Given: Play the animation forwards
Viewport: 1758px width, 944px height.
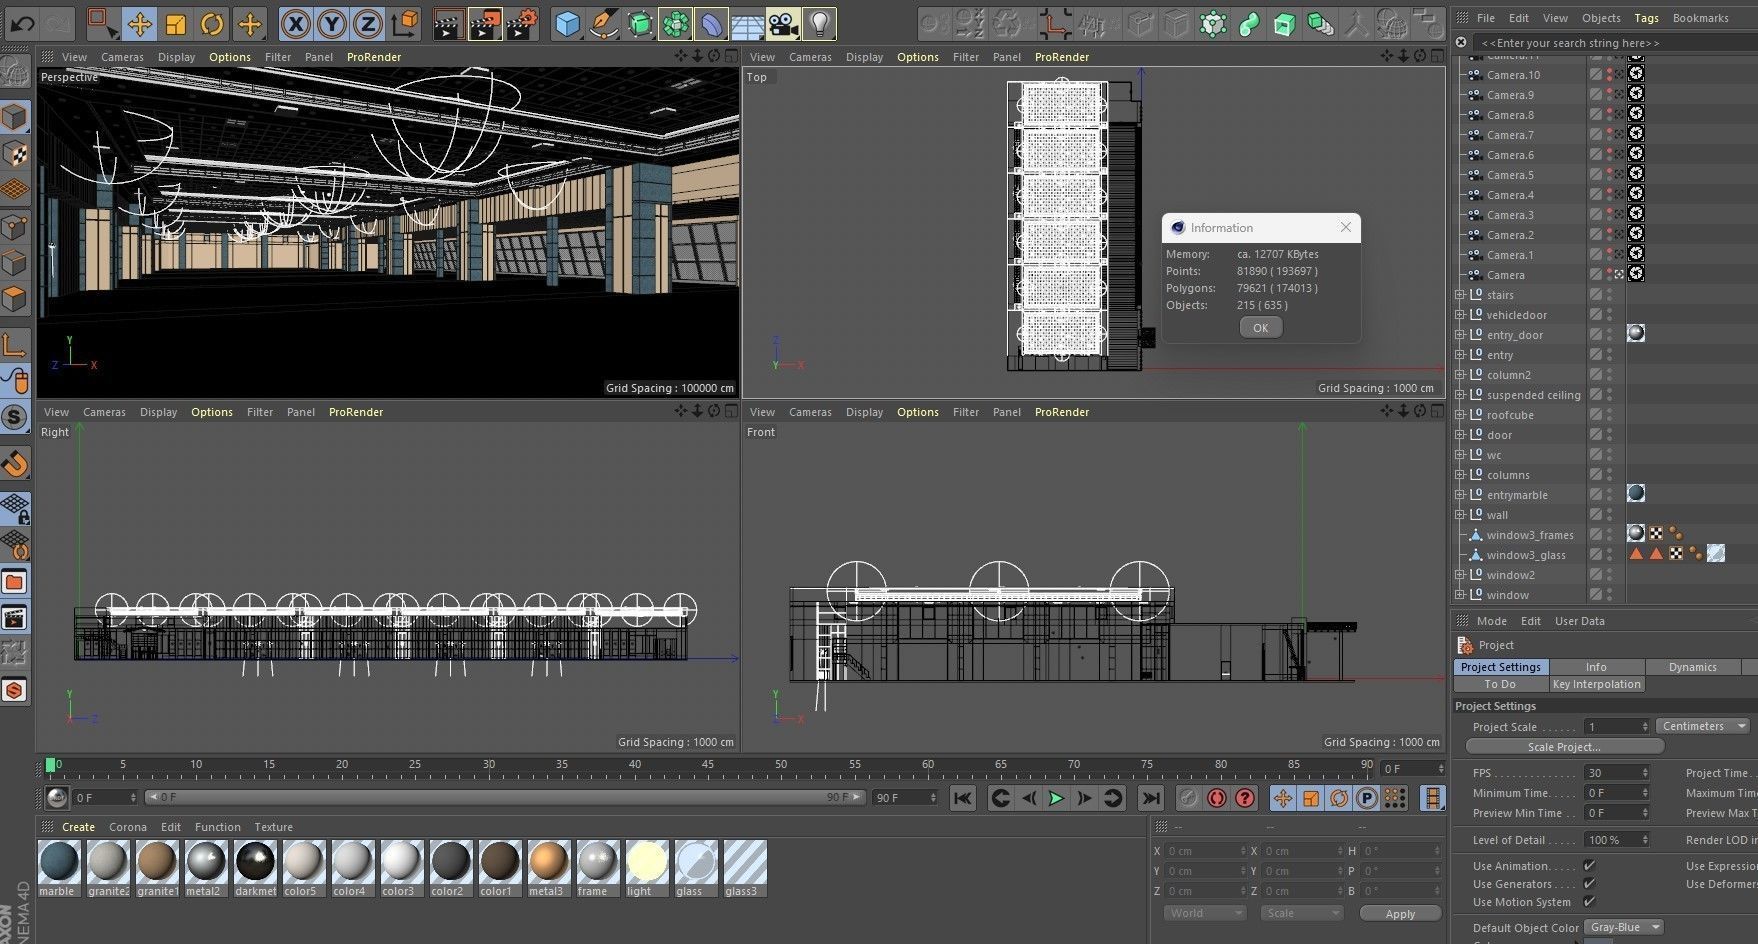Looking at the screenshot, I should [x=1056, y=798].
